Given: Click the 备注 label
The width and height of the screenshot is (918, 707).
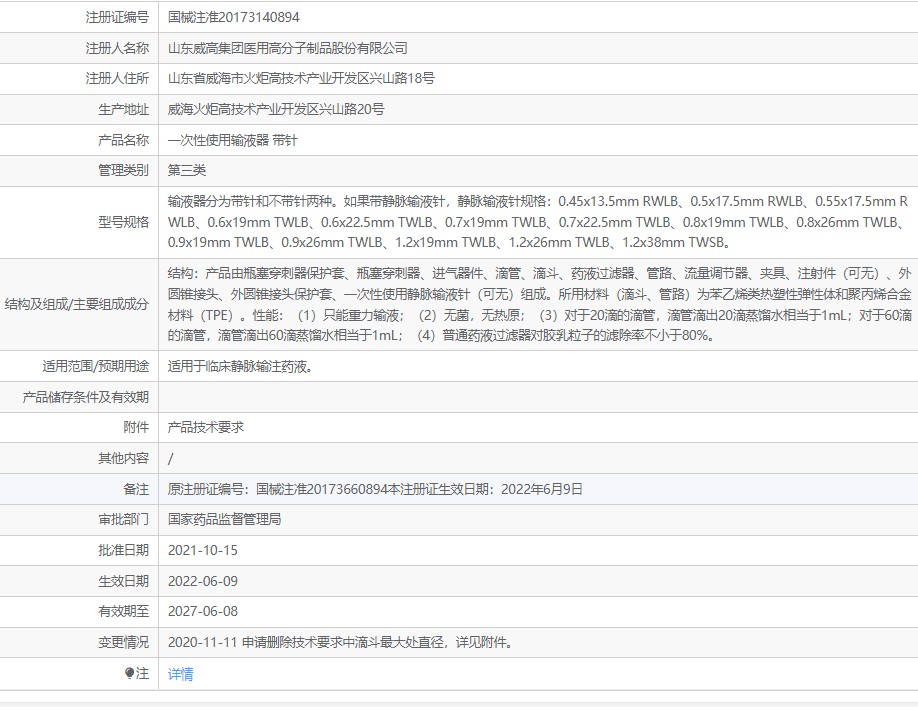Looking at the screenshot, I should coord(136,489).
